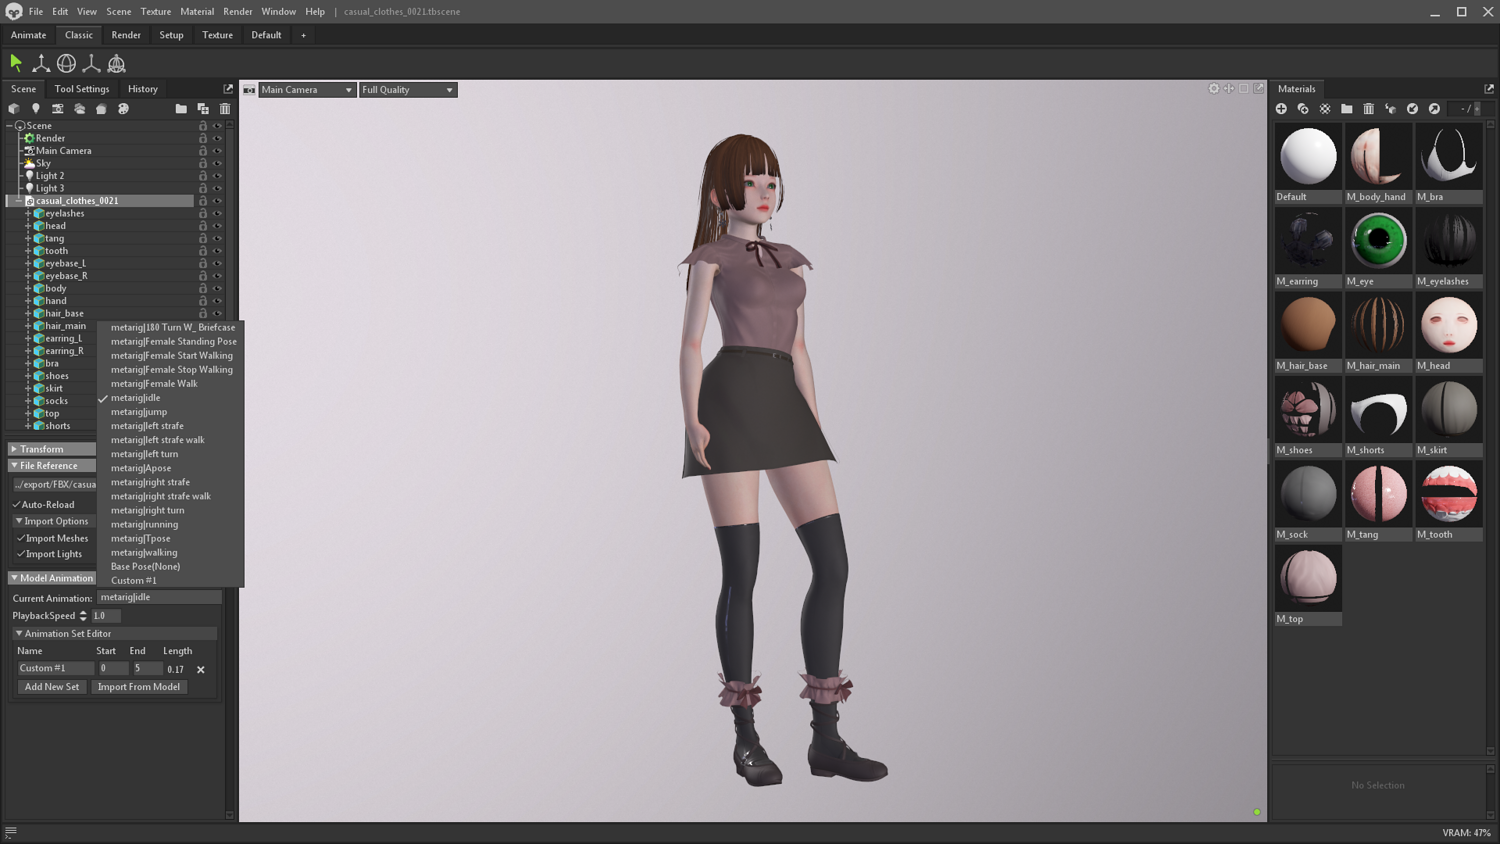Open the Main Camera dropdown

point(307,90)
